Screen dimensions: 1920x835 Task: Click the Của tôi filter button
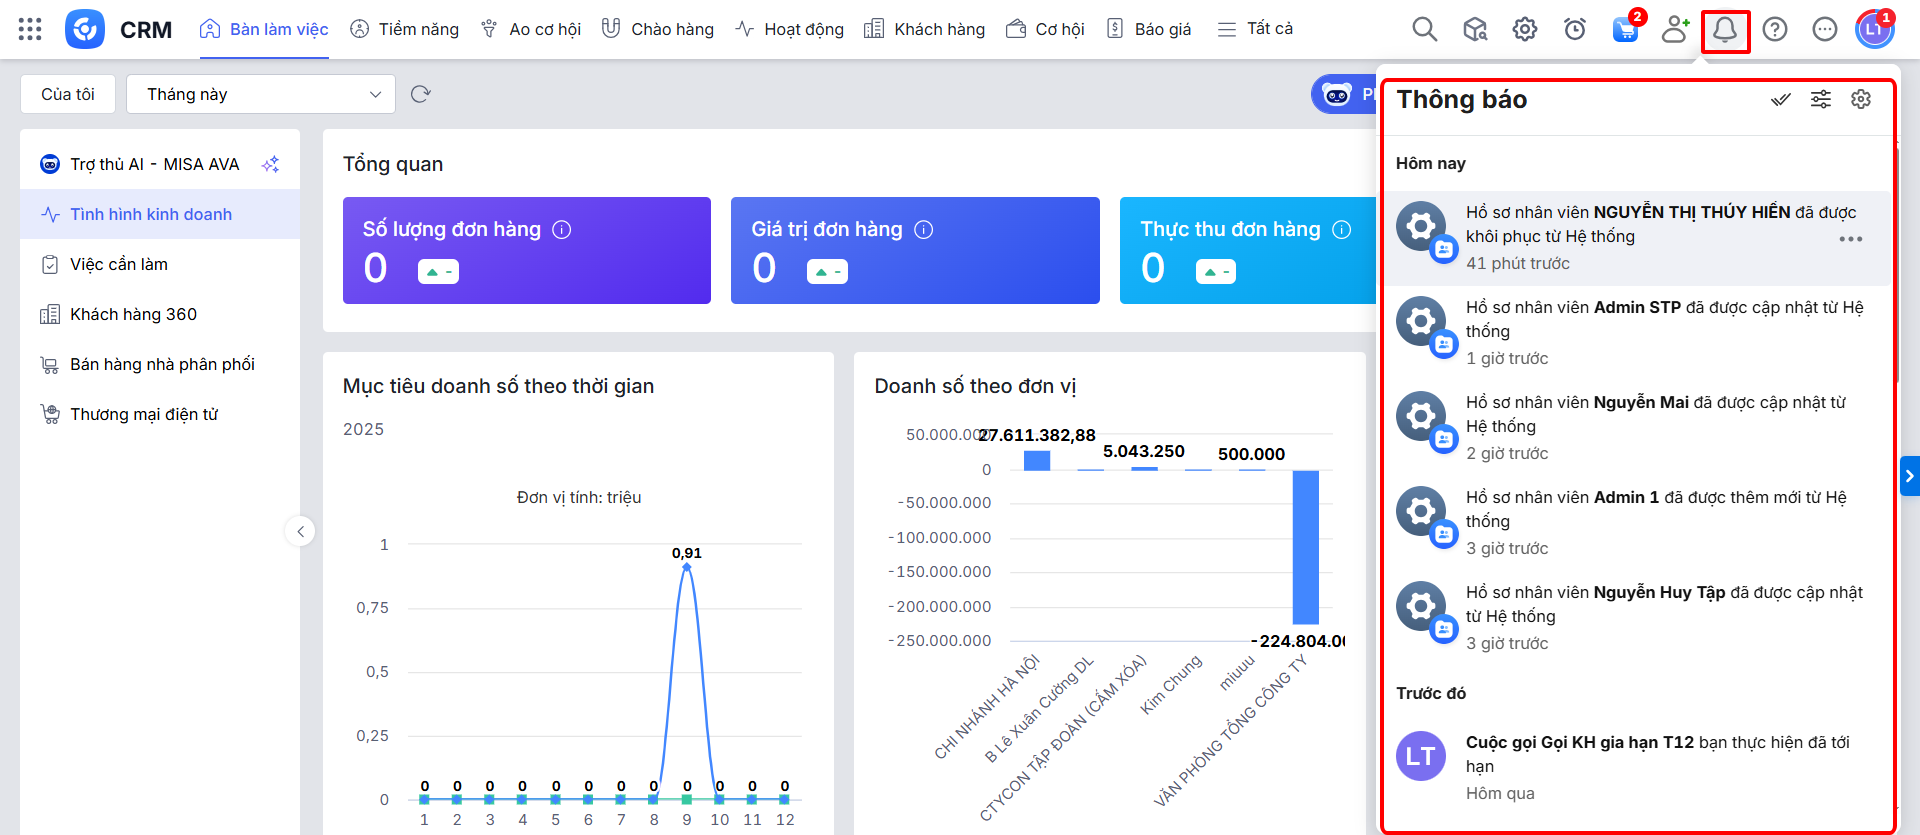tap(68, 94)
